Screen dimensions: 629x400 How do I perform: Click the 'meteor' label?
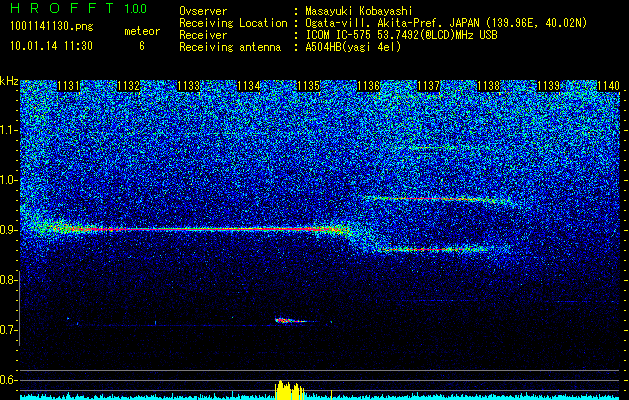pos(142,31)
